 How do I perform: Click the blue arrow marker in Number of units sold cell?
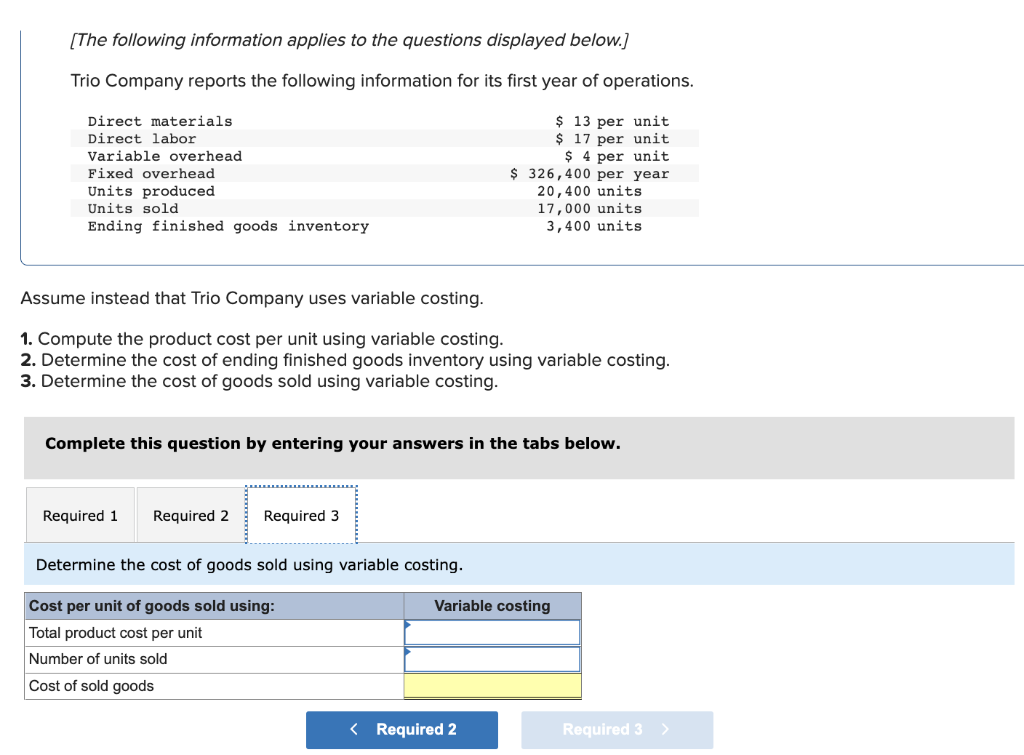406,652
